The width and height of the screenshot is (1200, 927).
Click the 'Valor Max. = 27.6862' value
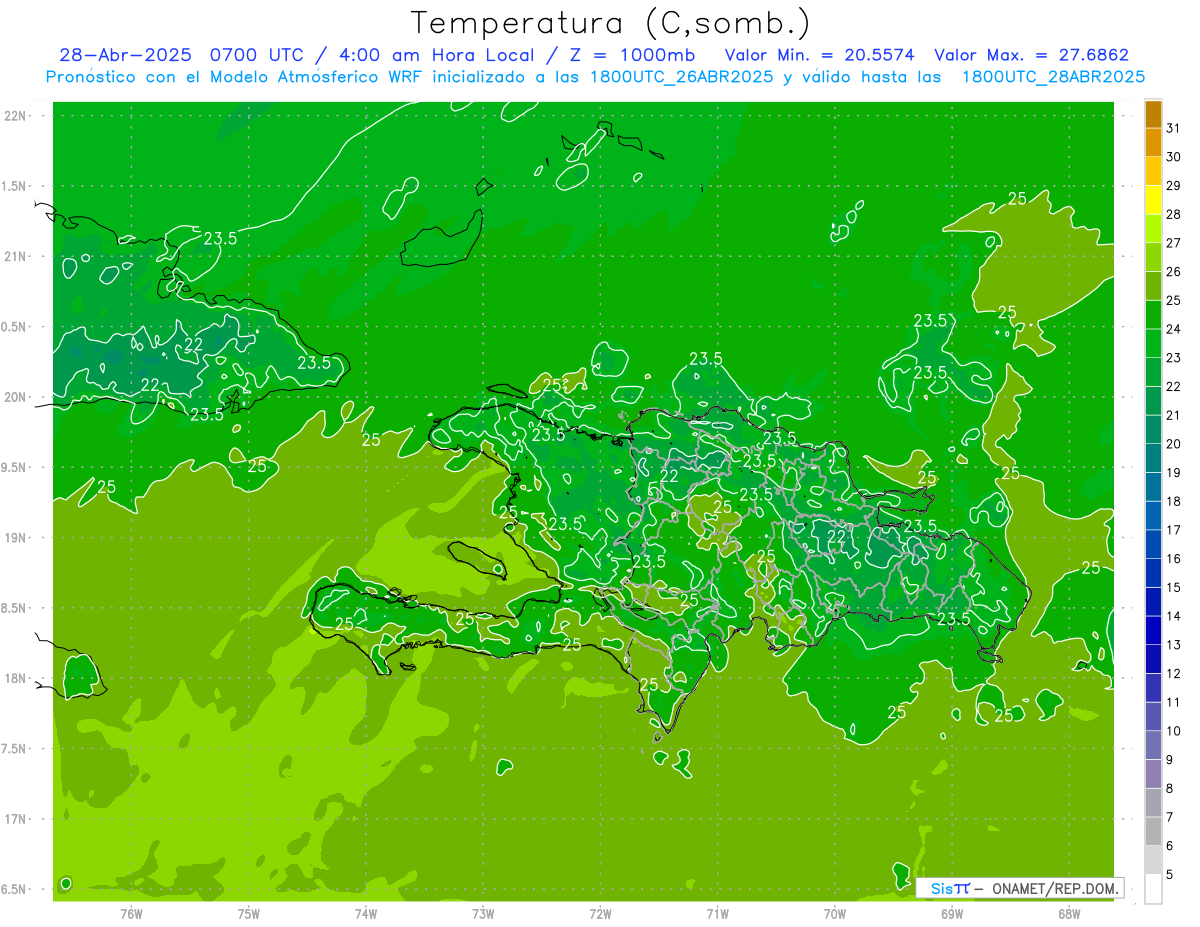pyautogui.click(x=1031, y=55)
